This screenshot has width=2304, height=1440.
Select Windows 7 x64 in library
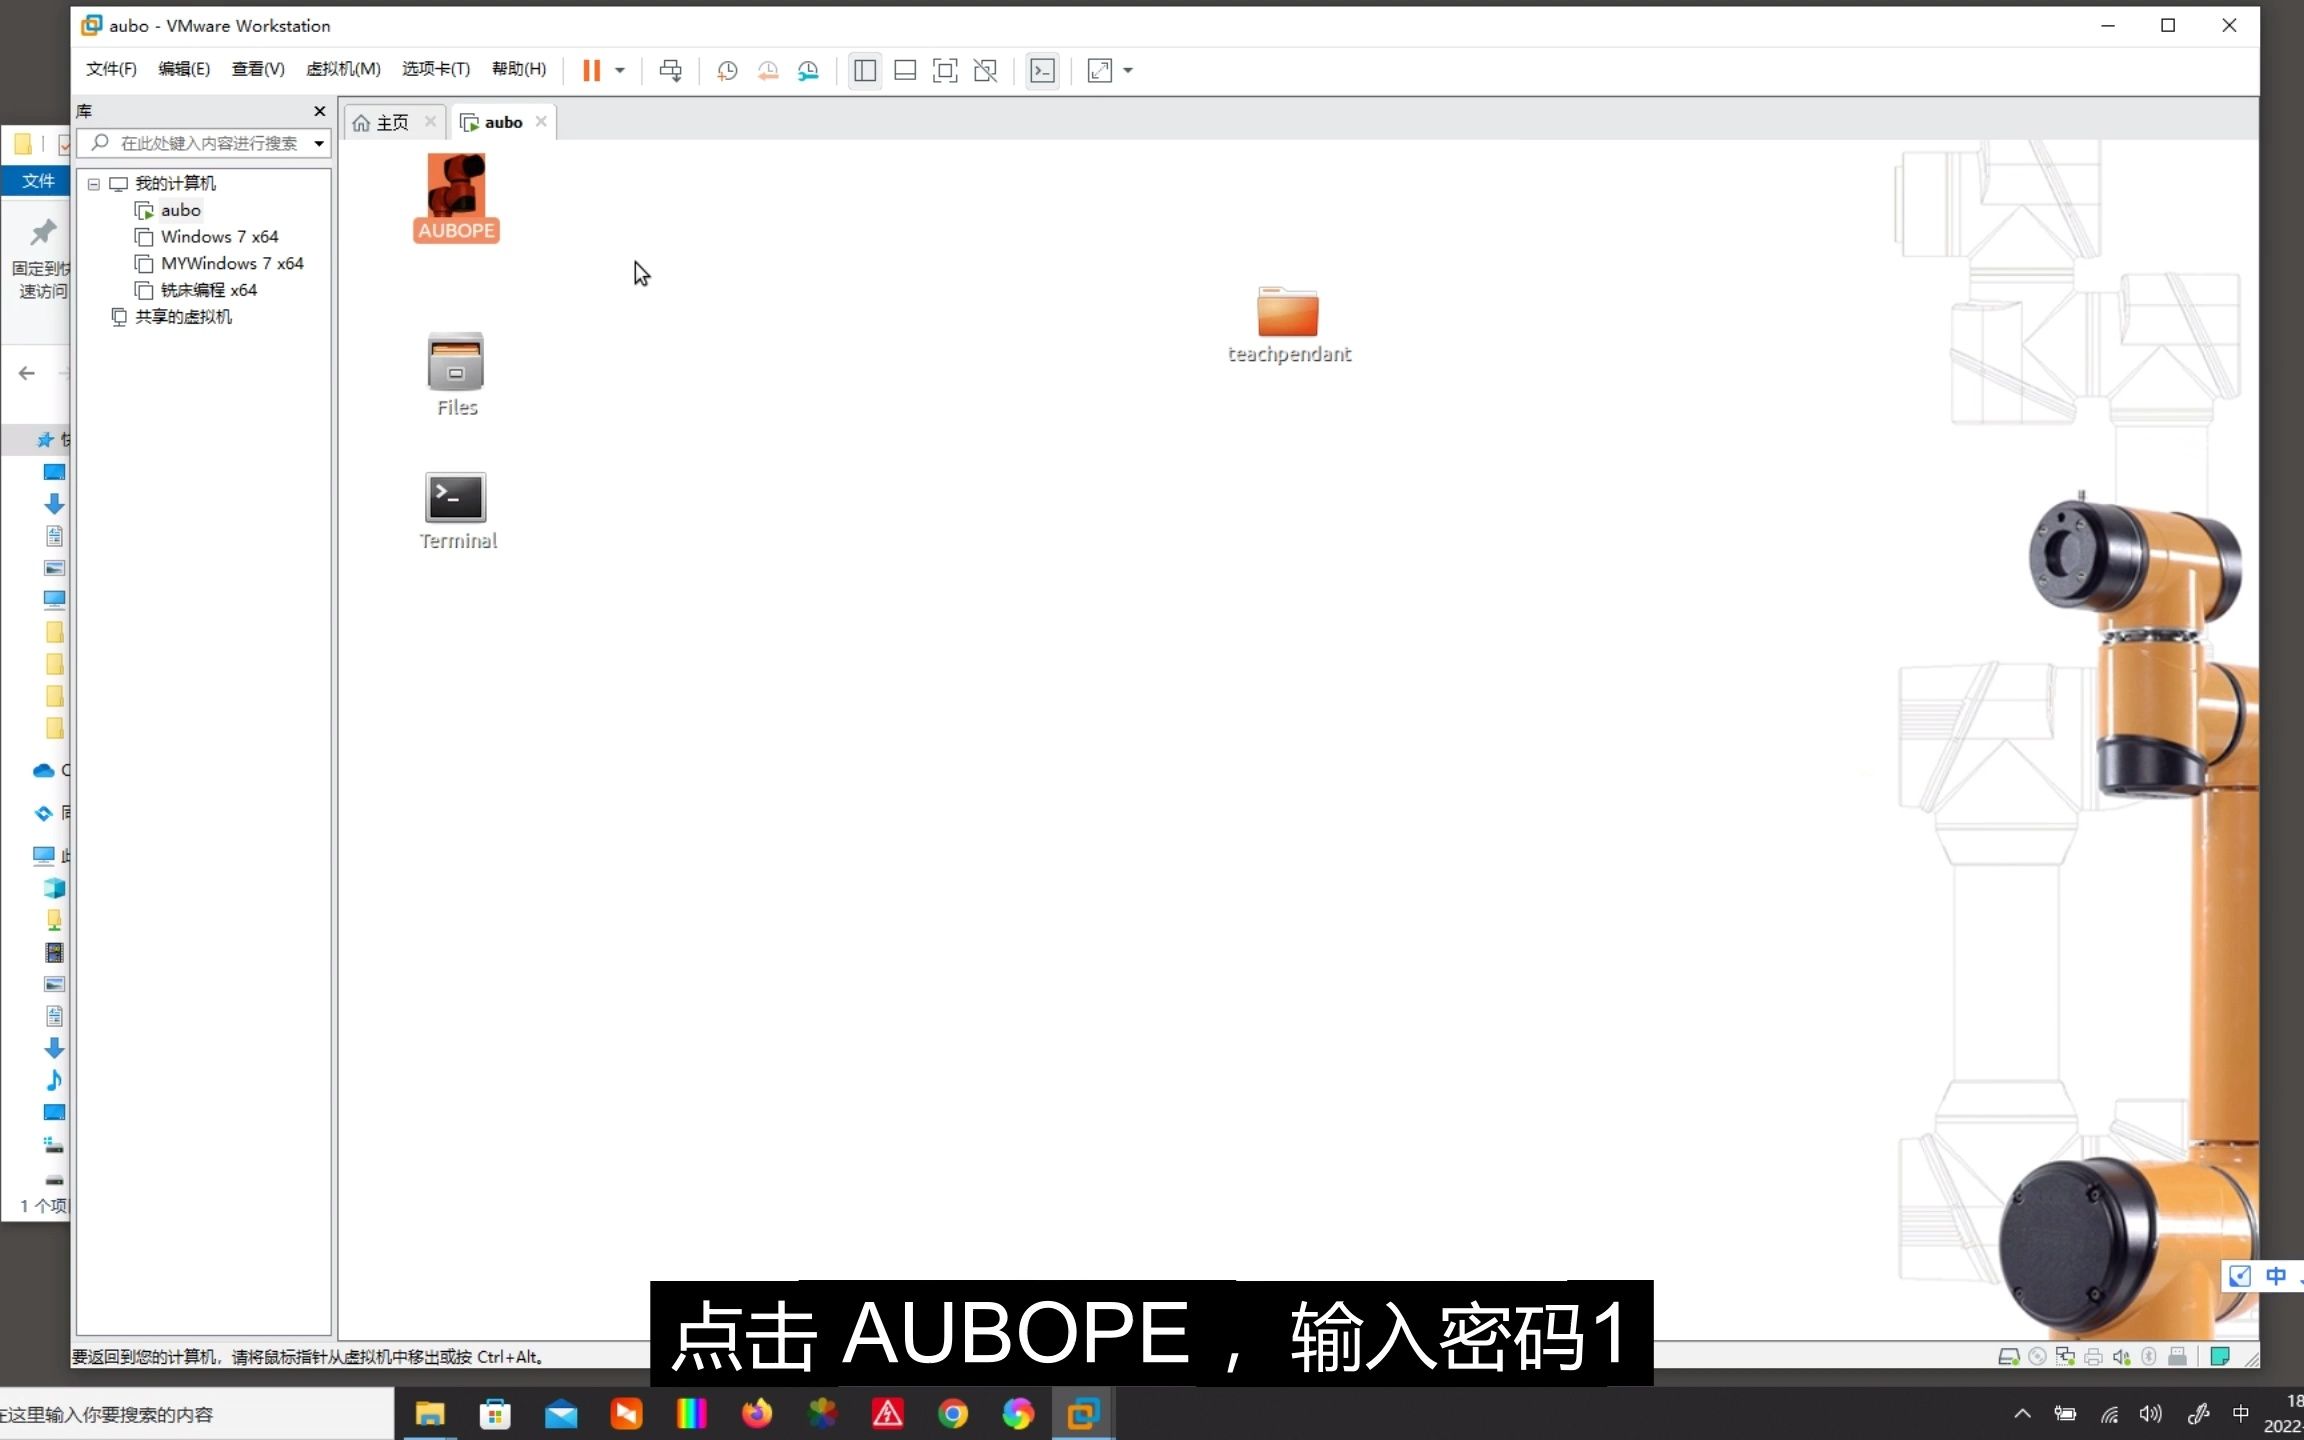(x=206, y=237)
